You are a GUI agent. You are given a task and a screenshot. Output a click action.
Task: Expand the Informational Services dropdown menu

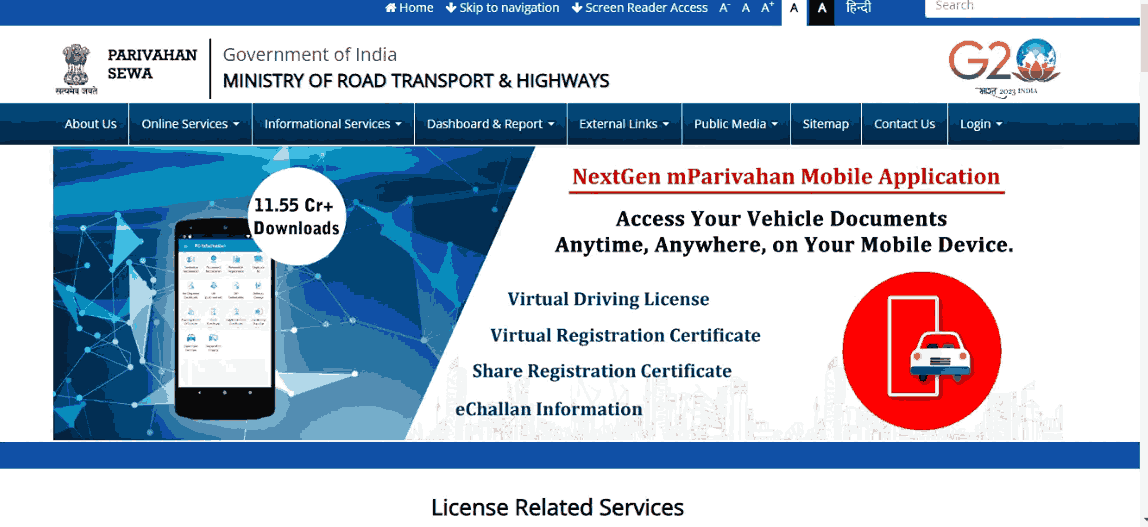(x=333, y=124)
